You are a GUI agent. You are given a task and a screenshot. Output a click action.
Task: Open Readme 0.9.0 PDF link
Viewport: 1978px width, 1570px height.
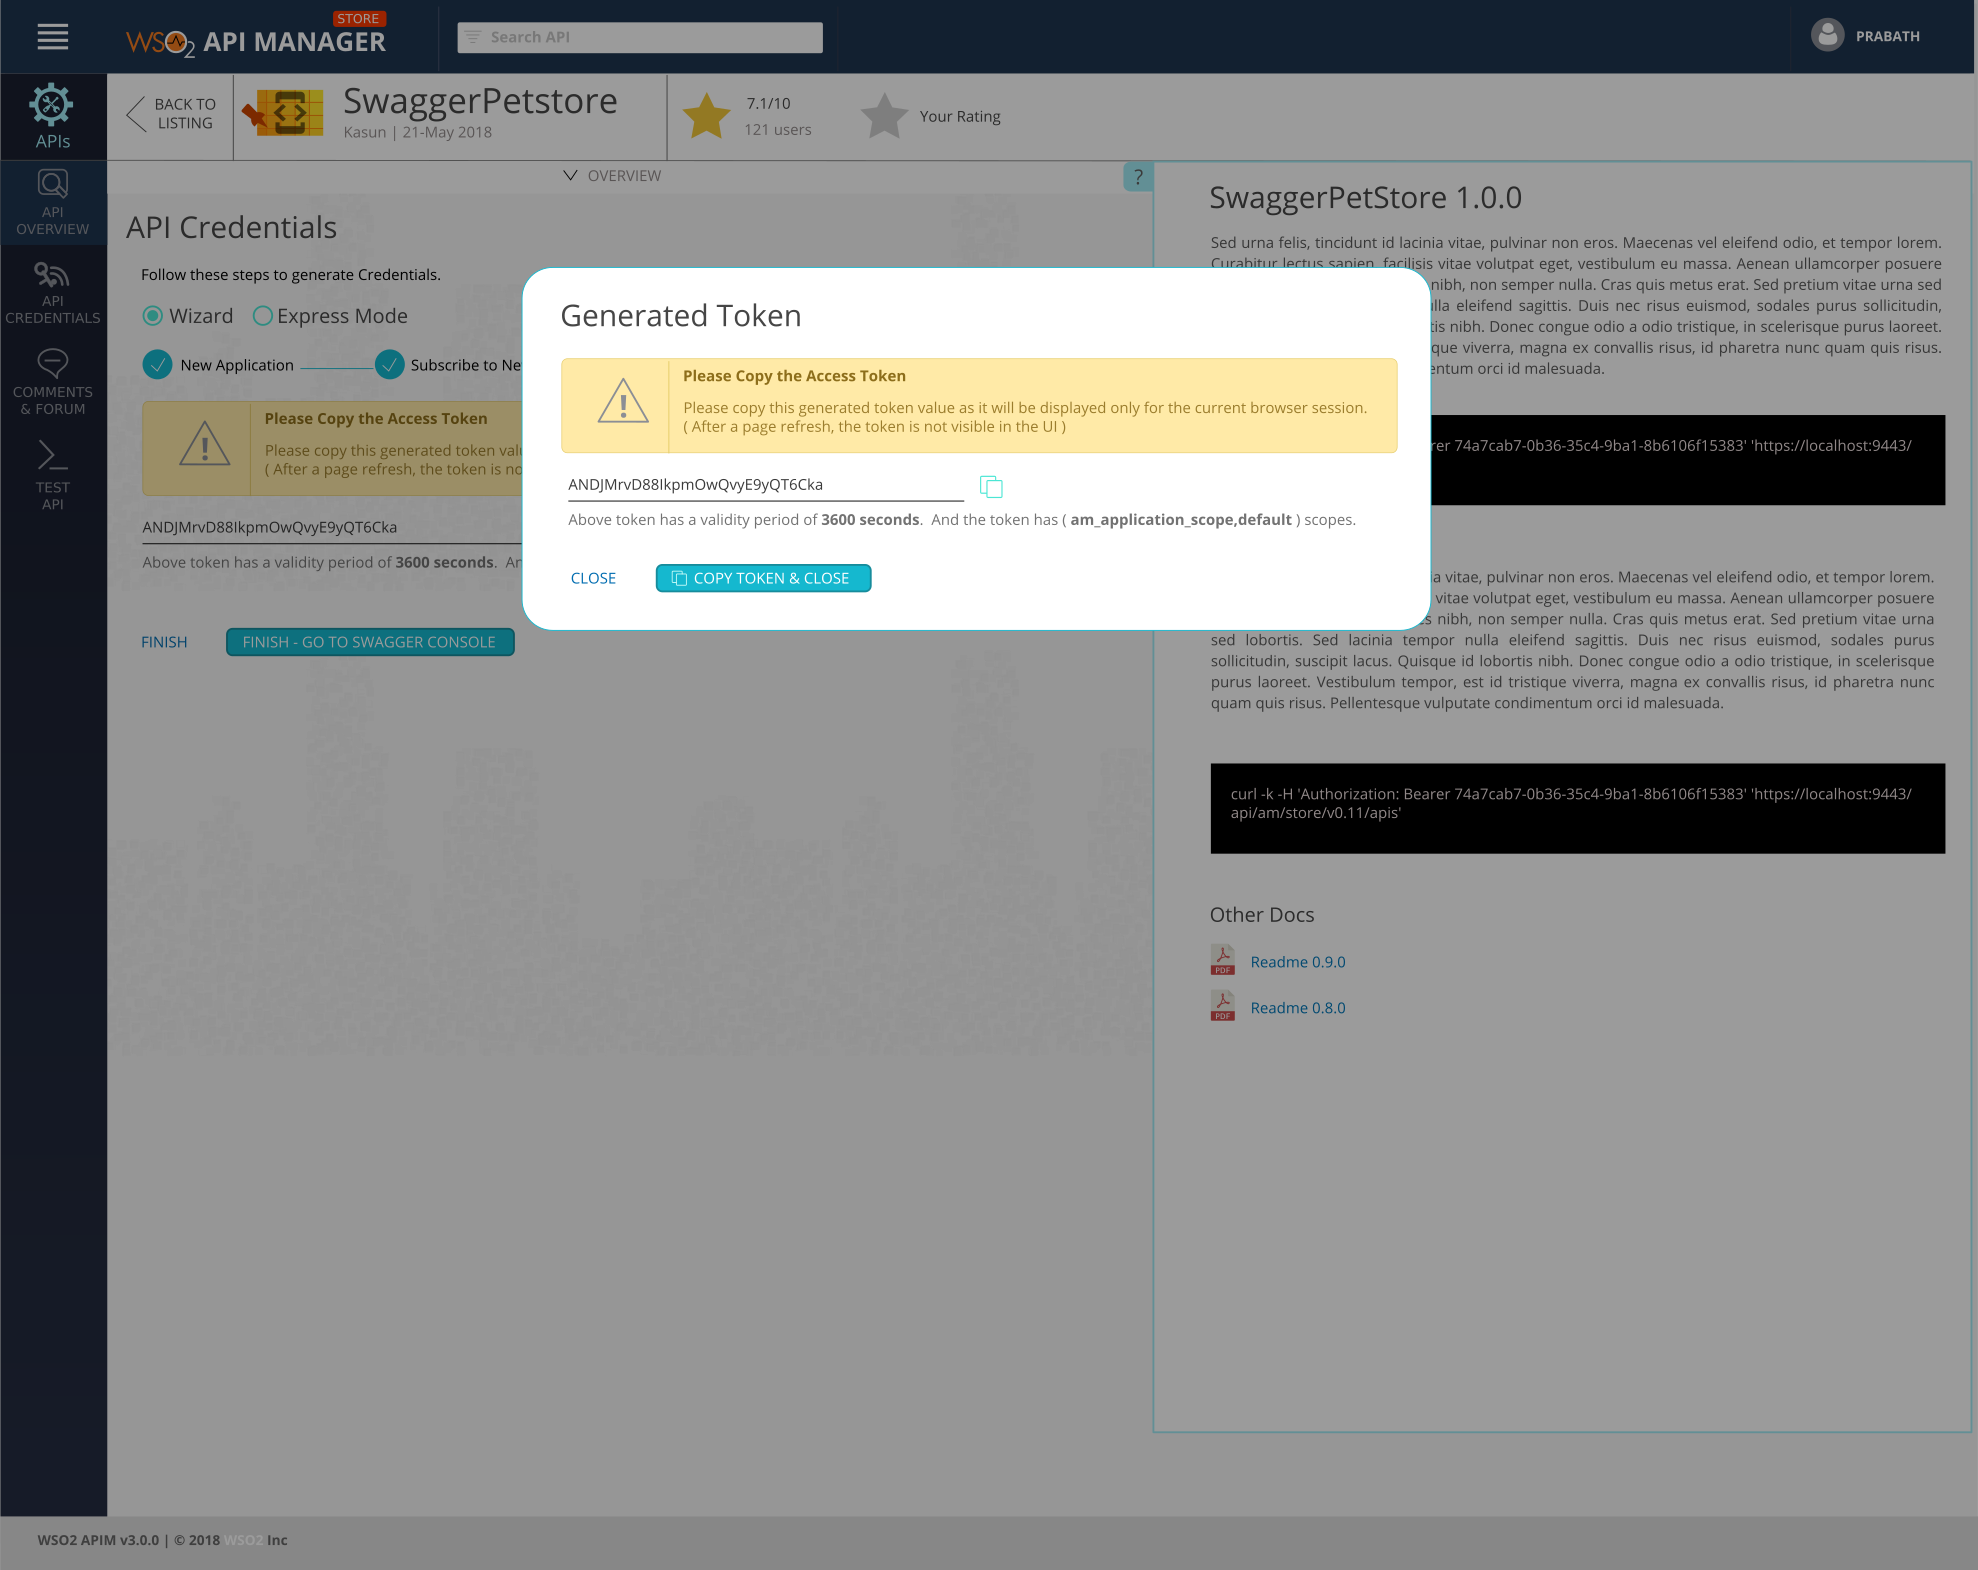coord(1297,962)
